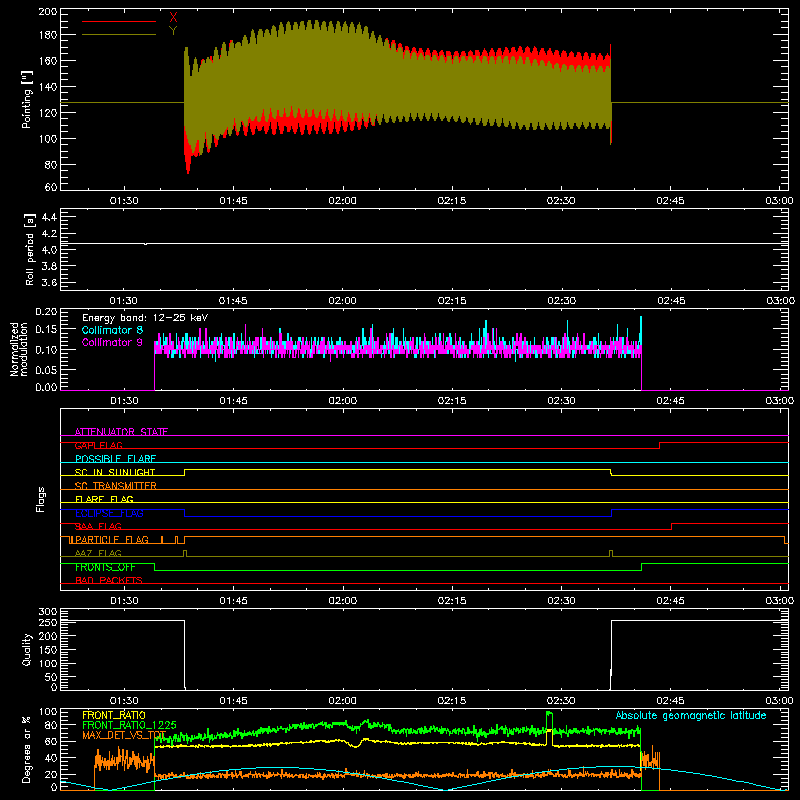Click the 0.05 tick on the modulation axis
800x800 pixels.
[47, 369]
